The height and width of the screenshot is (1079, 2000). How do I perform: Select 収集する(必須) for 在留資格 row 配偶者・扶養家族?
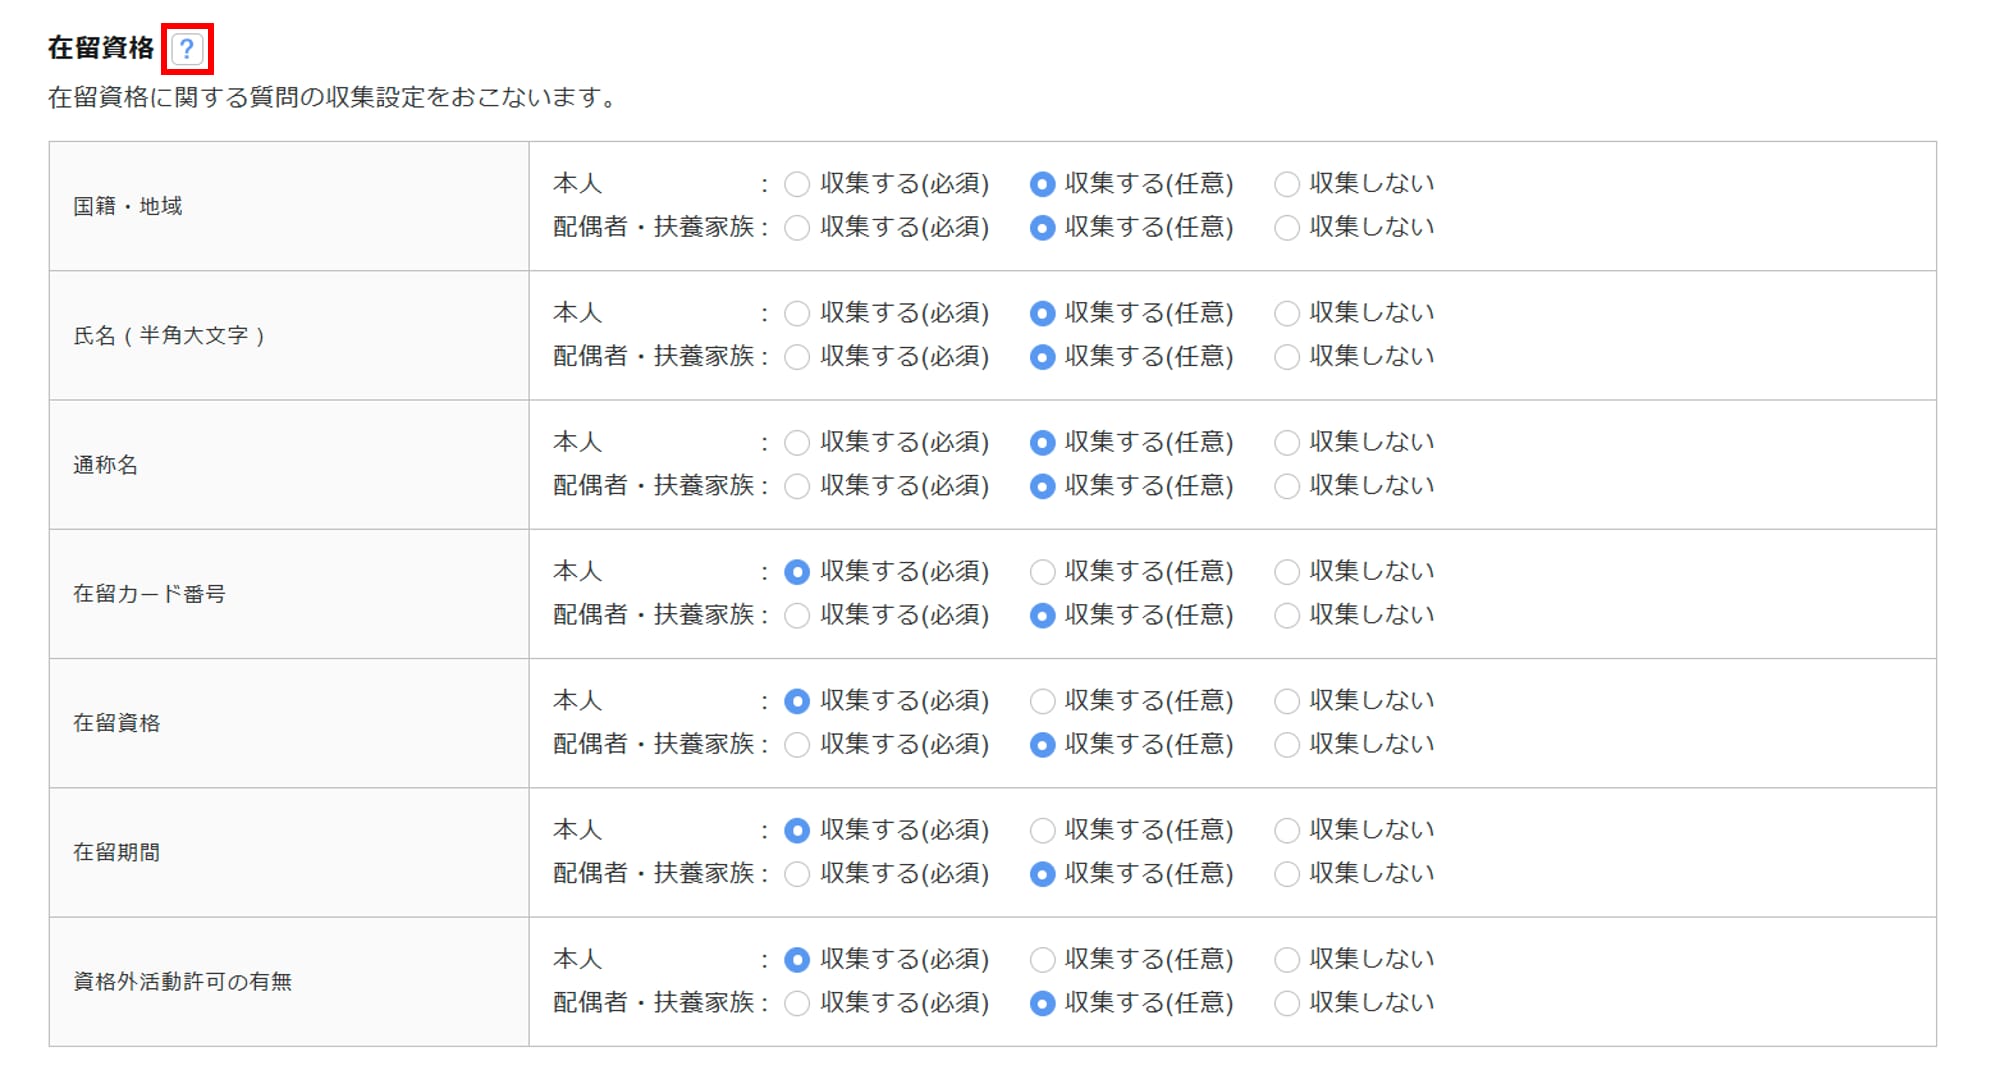point(797,745)
